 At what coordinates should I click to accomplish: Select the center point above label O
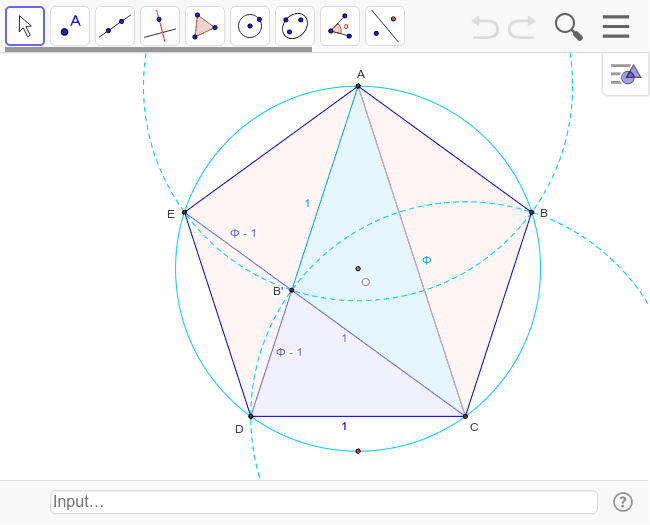[358, 269]
